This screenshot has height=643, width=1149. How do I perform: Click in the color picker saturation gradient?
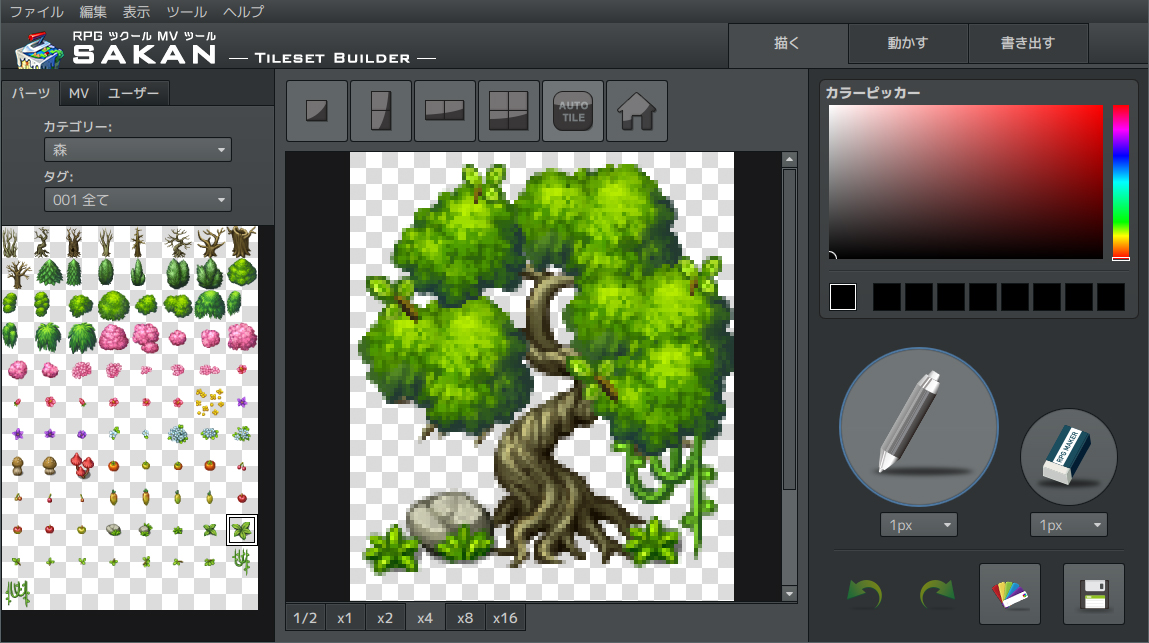coord(966,182)
